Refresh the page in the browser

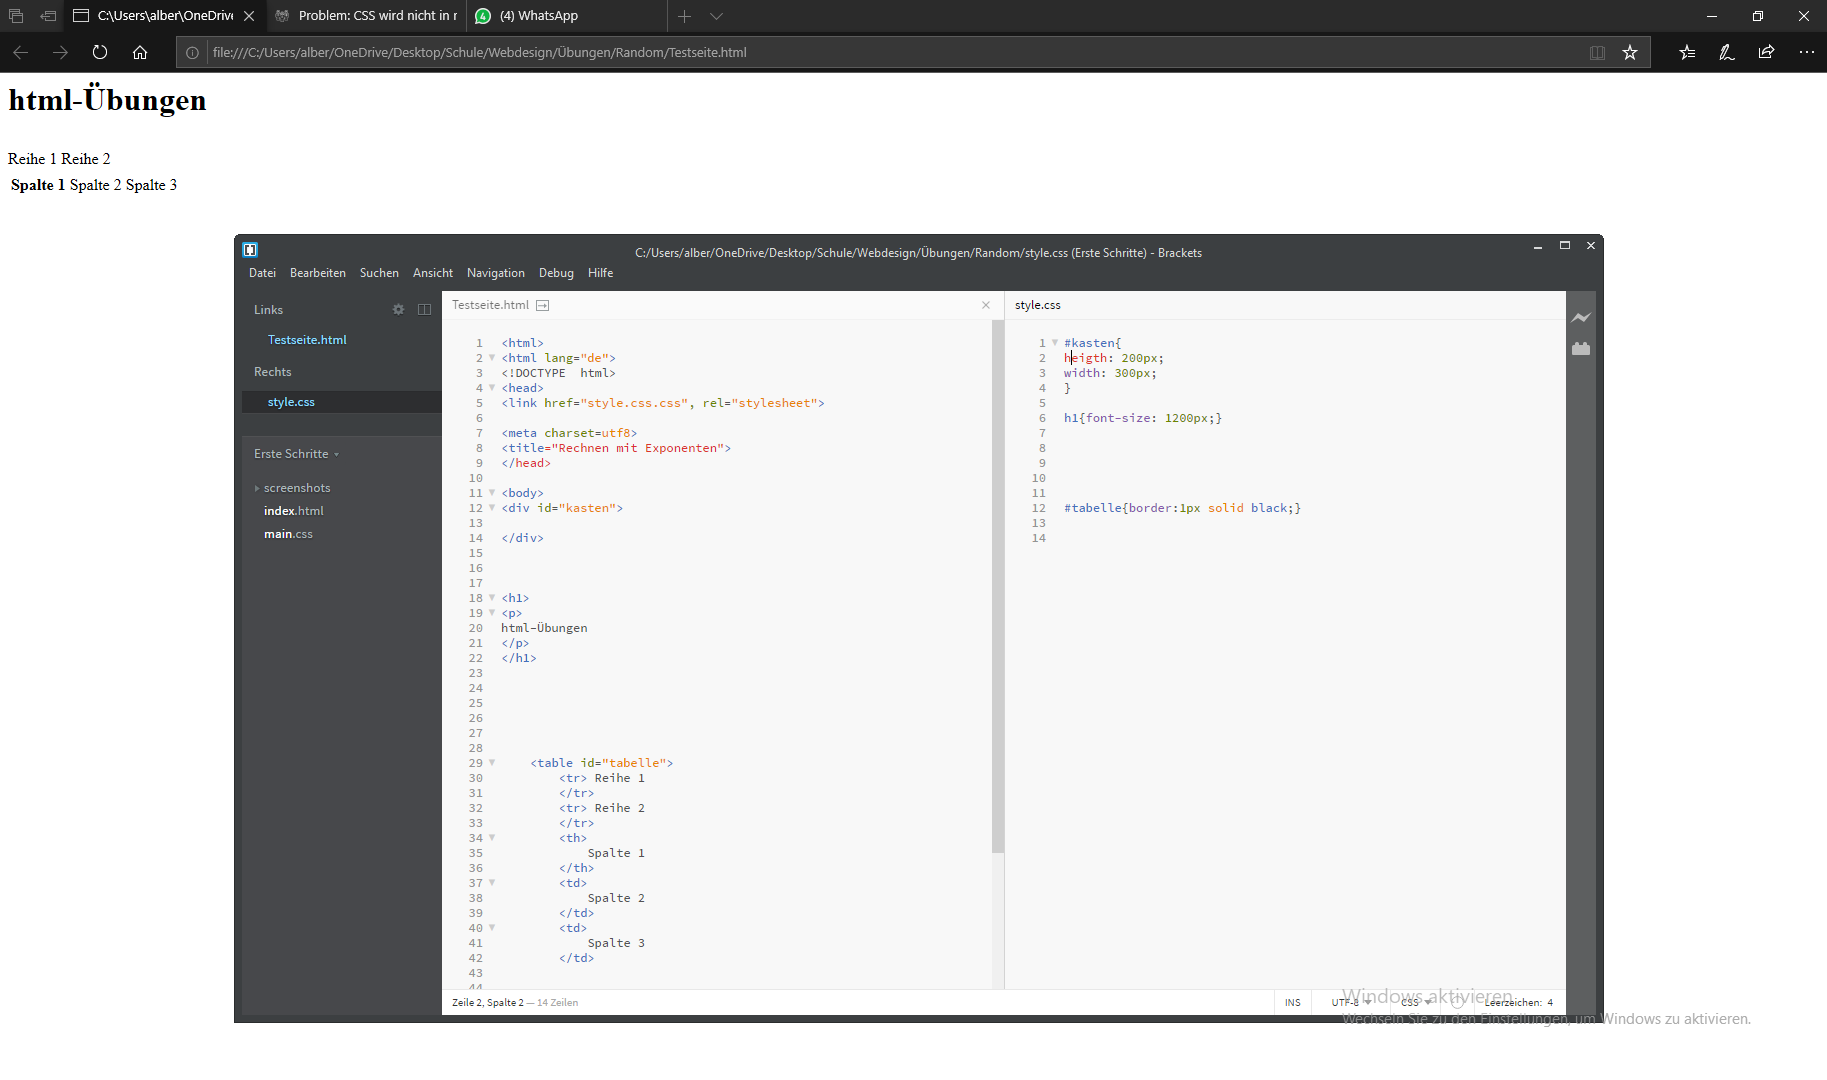point(100,53)
